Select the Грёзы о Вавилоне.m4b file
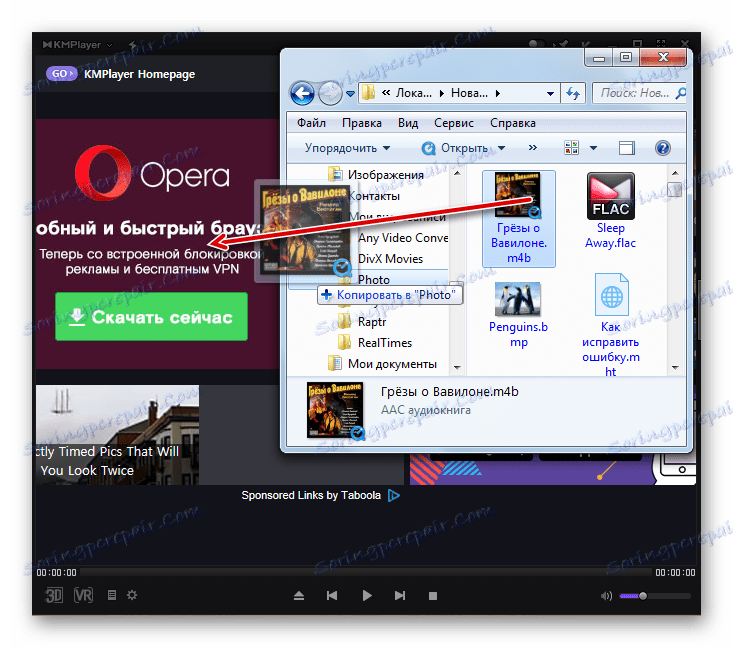733x648 pixels. pos(518,219)
